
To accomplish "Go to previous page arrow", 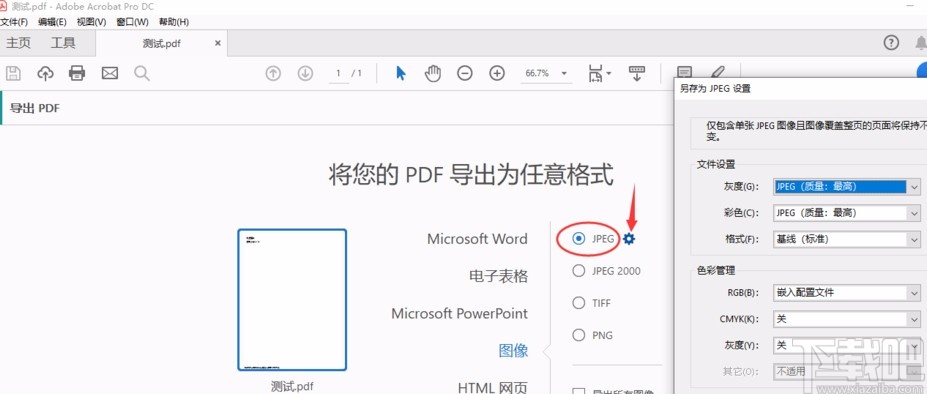I will coord(273,73).
